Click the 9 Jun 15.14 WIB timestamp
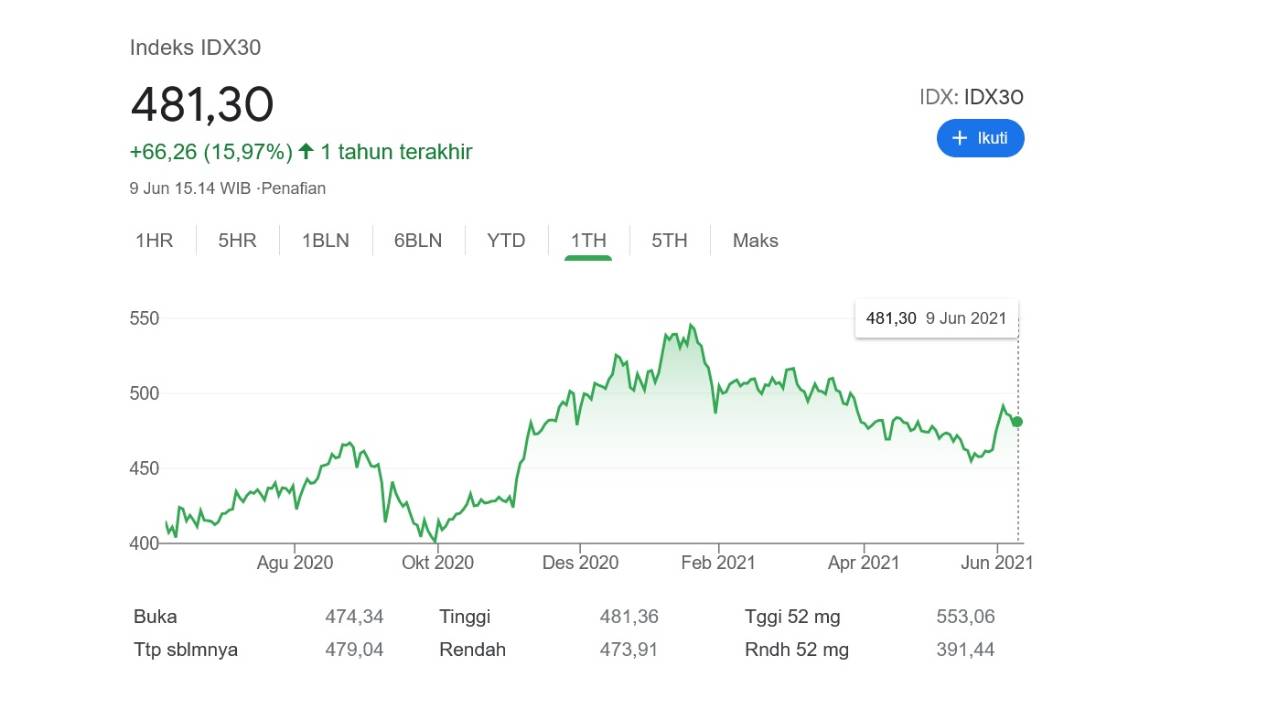Screen dimensions: 1280x720 190,188
